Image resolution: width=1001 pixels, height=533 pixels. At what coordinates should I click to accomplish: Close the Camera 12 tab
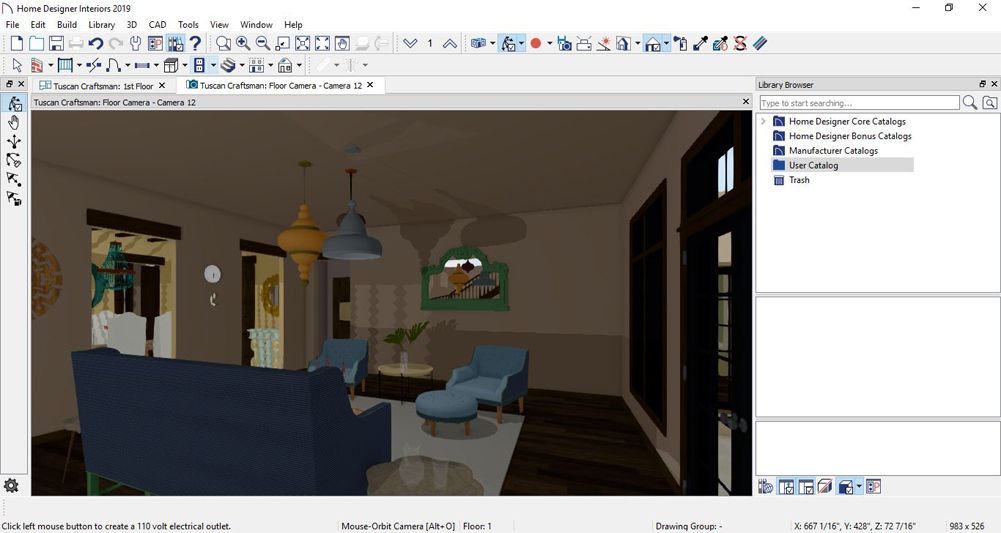370,85
